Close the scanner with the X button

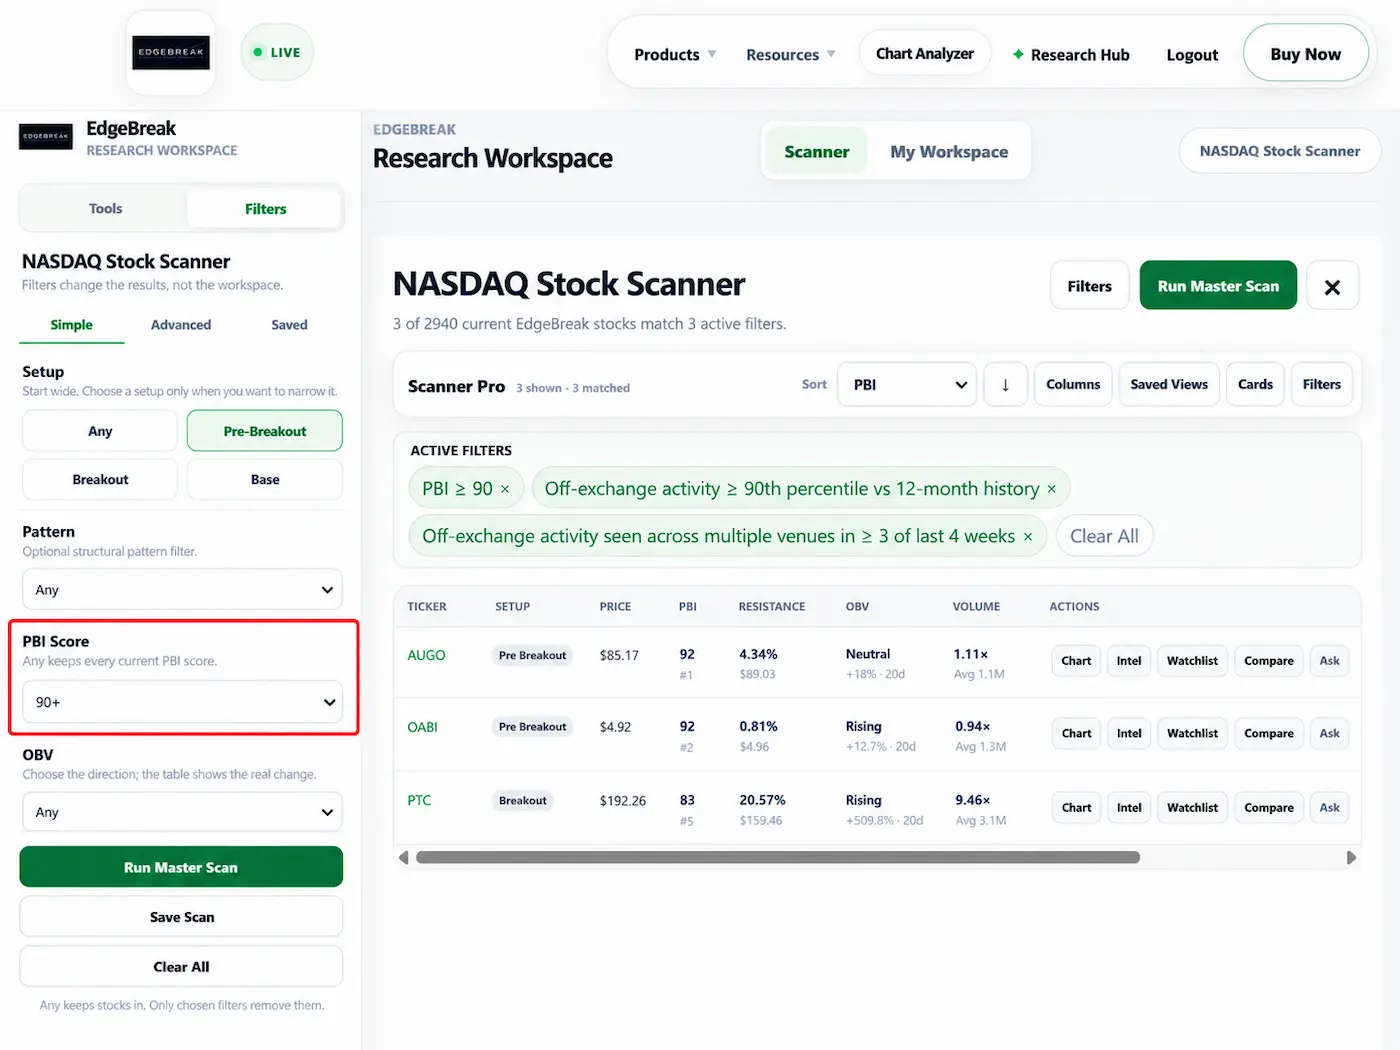coord(1332,287)
